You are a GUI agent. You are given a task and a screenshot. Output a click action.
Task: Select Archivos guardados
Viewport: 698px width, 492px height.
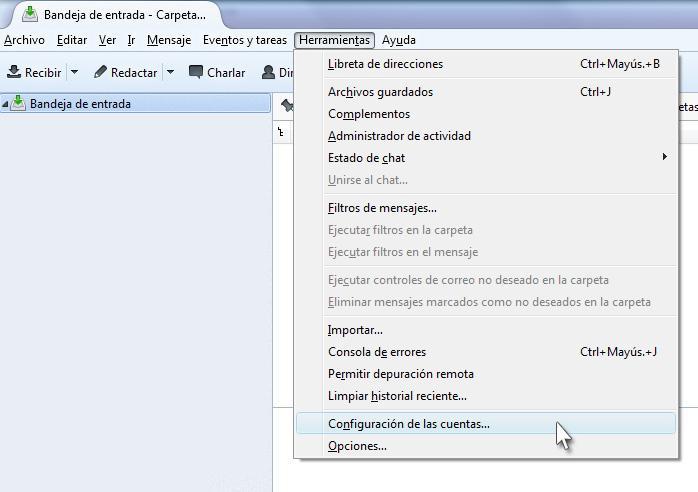click(486, 92)
